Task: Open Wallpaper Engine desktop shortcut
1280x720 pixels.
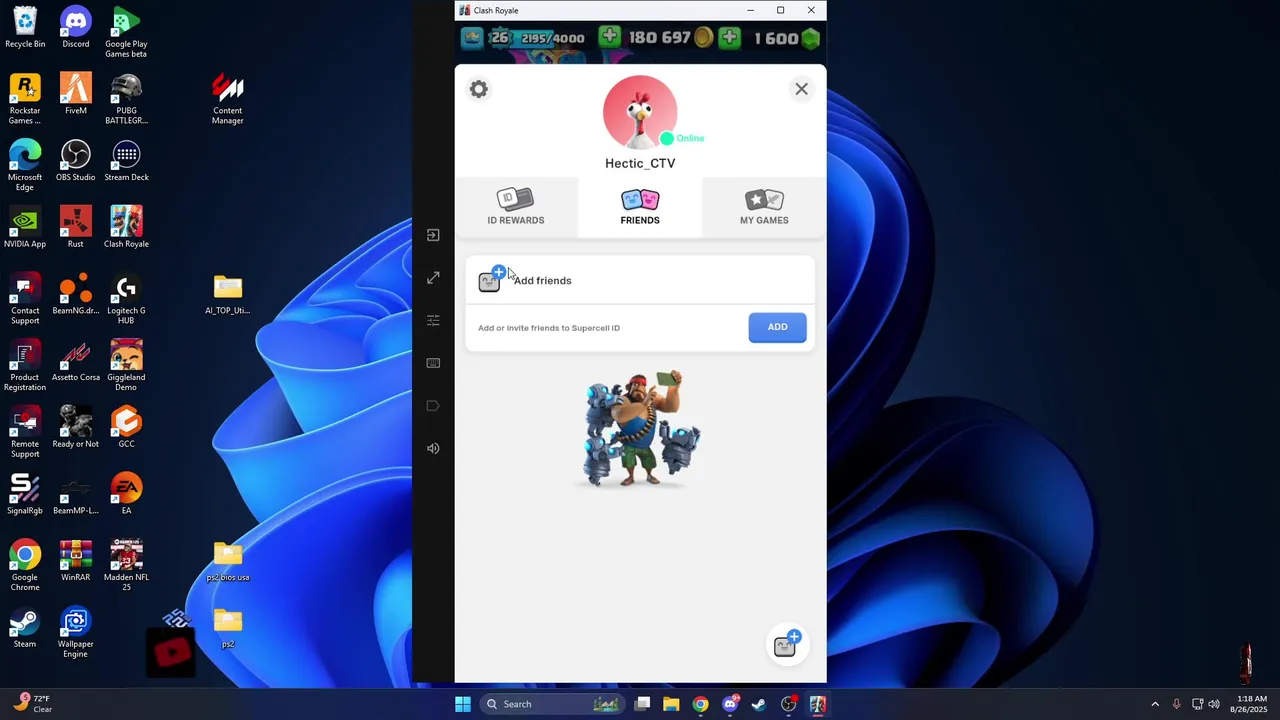Action: [76, 632]
